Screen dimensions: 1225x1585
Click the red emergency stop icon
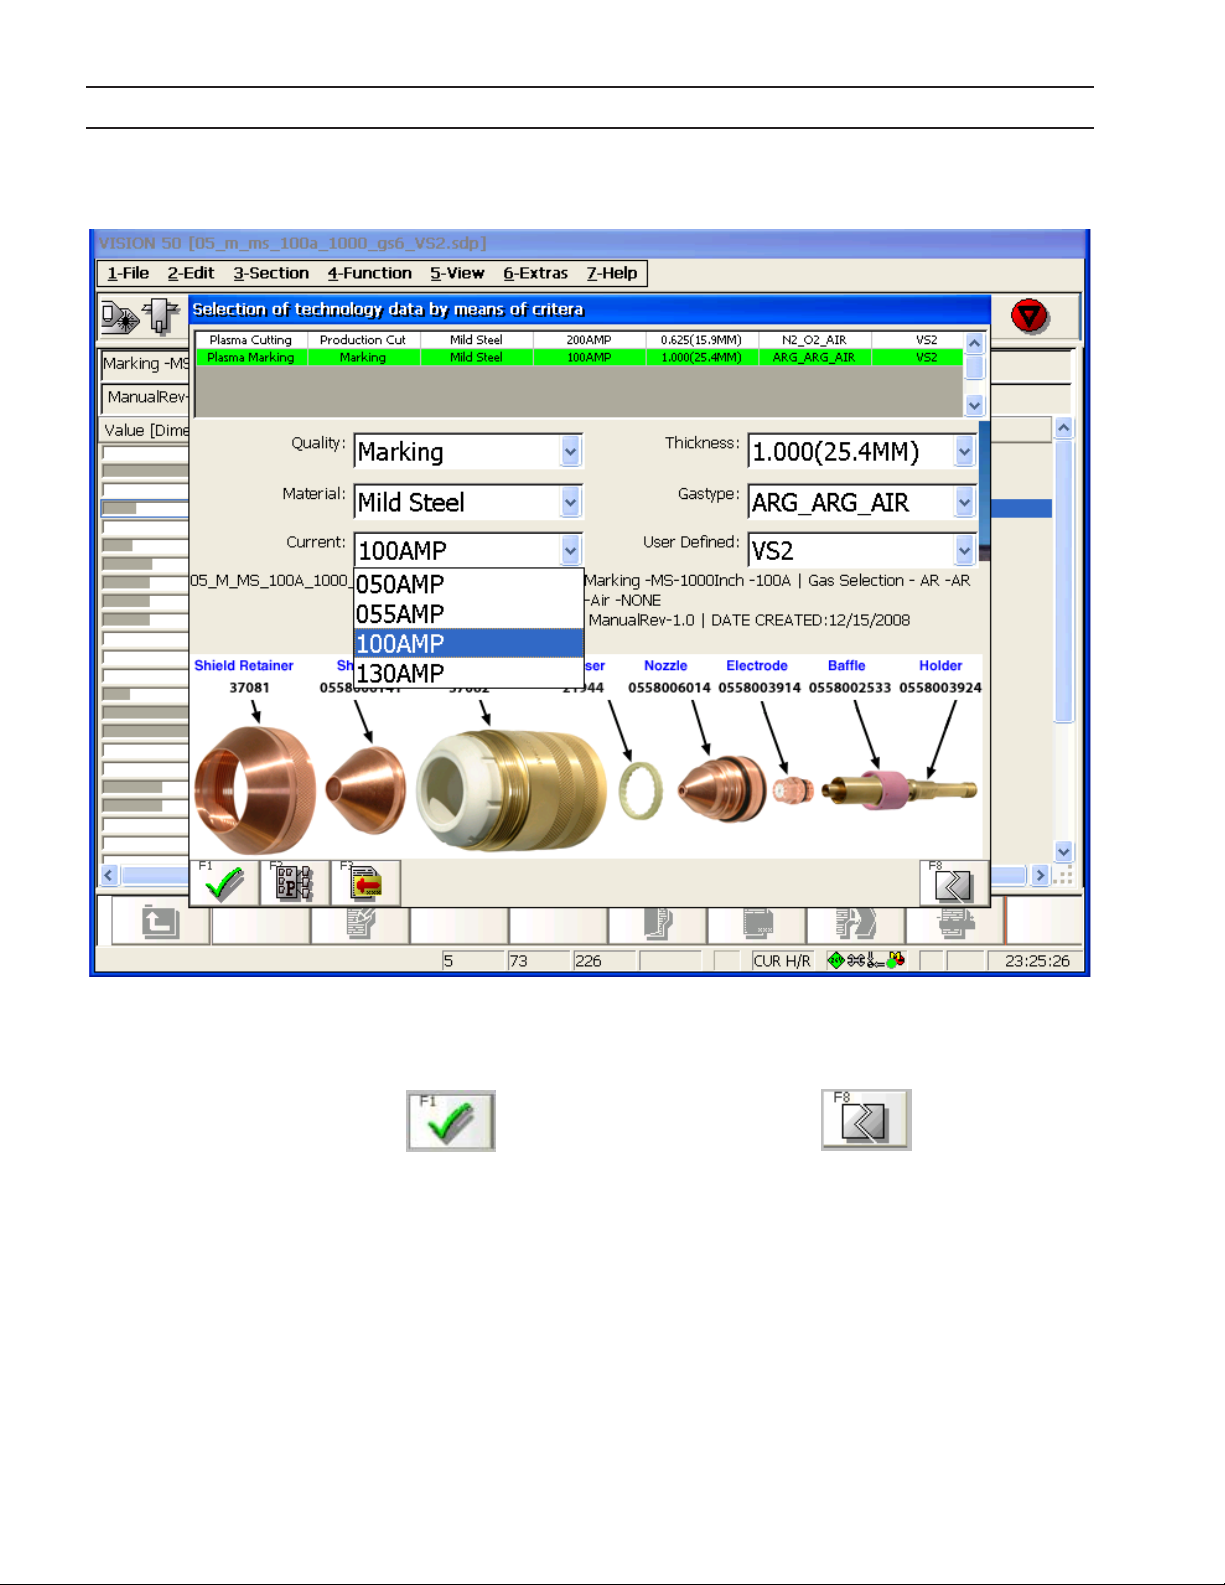tap(1029, 317)
